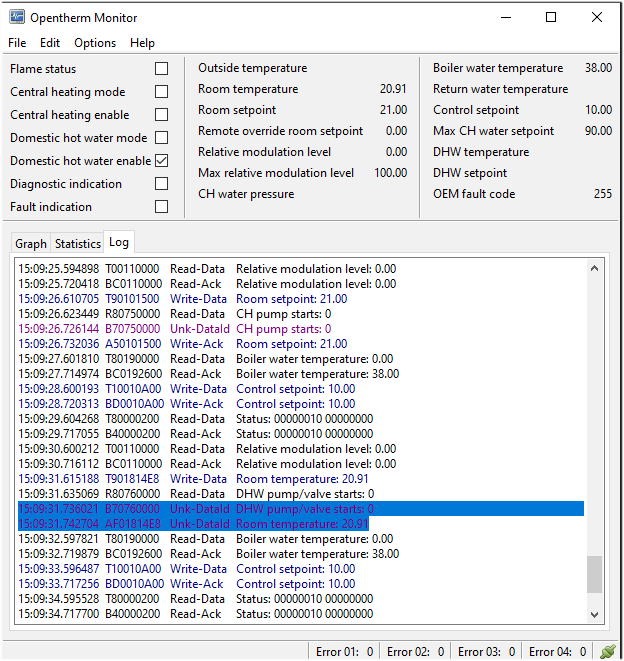
Task: Toggle the Fault indication checkbox
Action: [x=161, y=207]
